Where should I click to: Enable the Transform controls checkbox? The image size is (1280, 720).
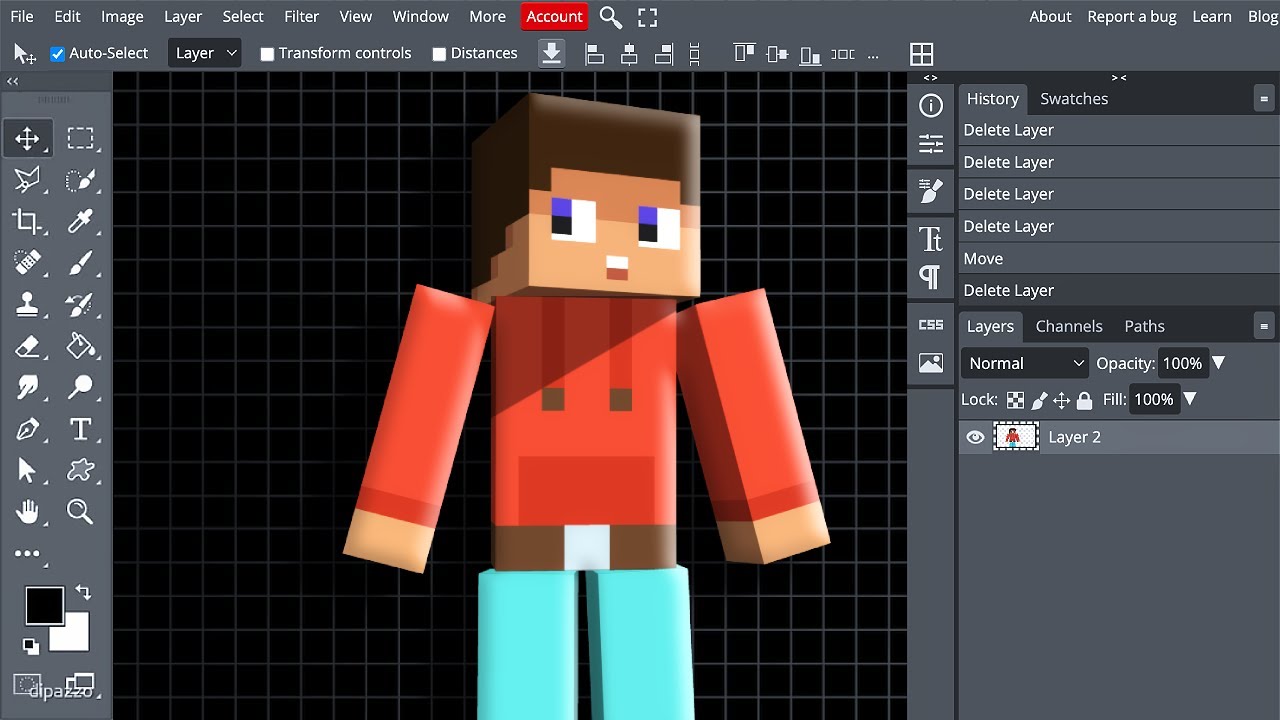click(267, 54)
